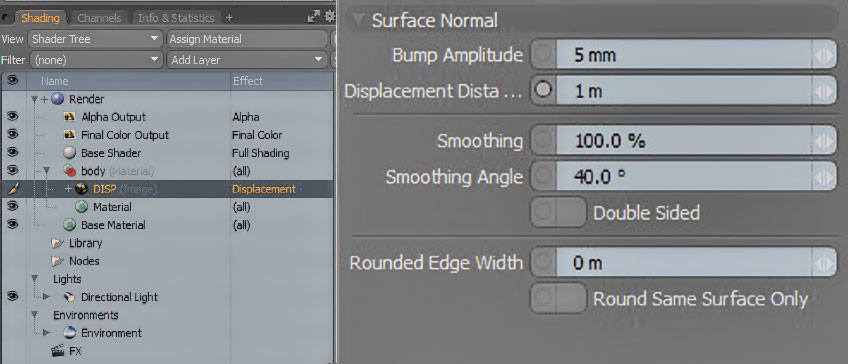Click the Bump Amplitude 5 mm field
The width and height of the screenshot is (848, 364).
pos(684,55)
